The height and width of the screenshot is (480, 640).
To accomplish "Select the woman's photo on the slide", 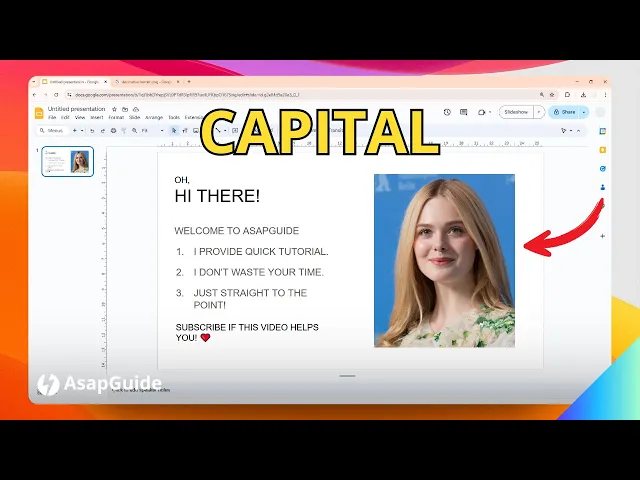I will coord(444,260).
